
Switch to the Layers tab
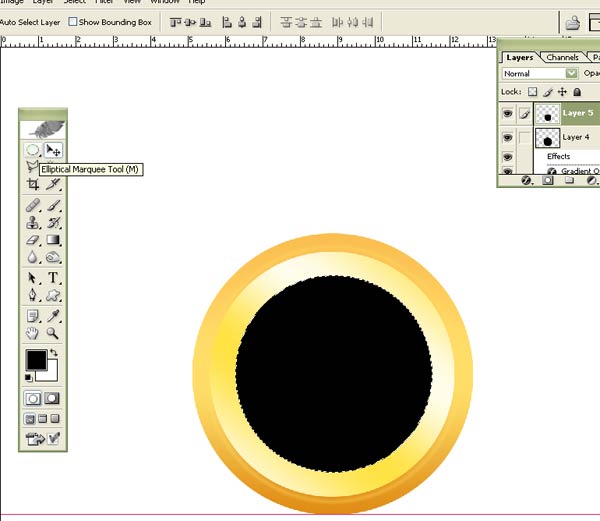pyautogui.click(x=519, y=57)
